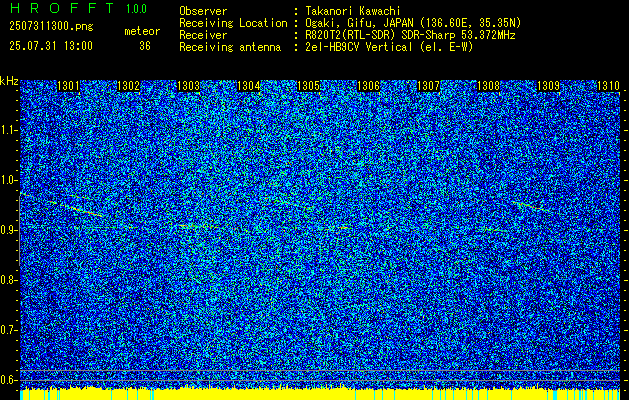Click the 1.1 frequency axis label

[x=9, y=130]
